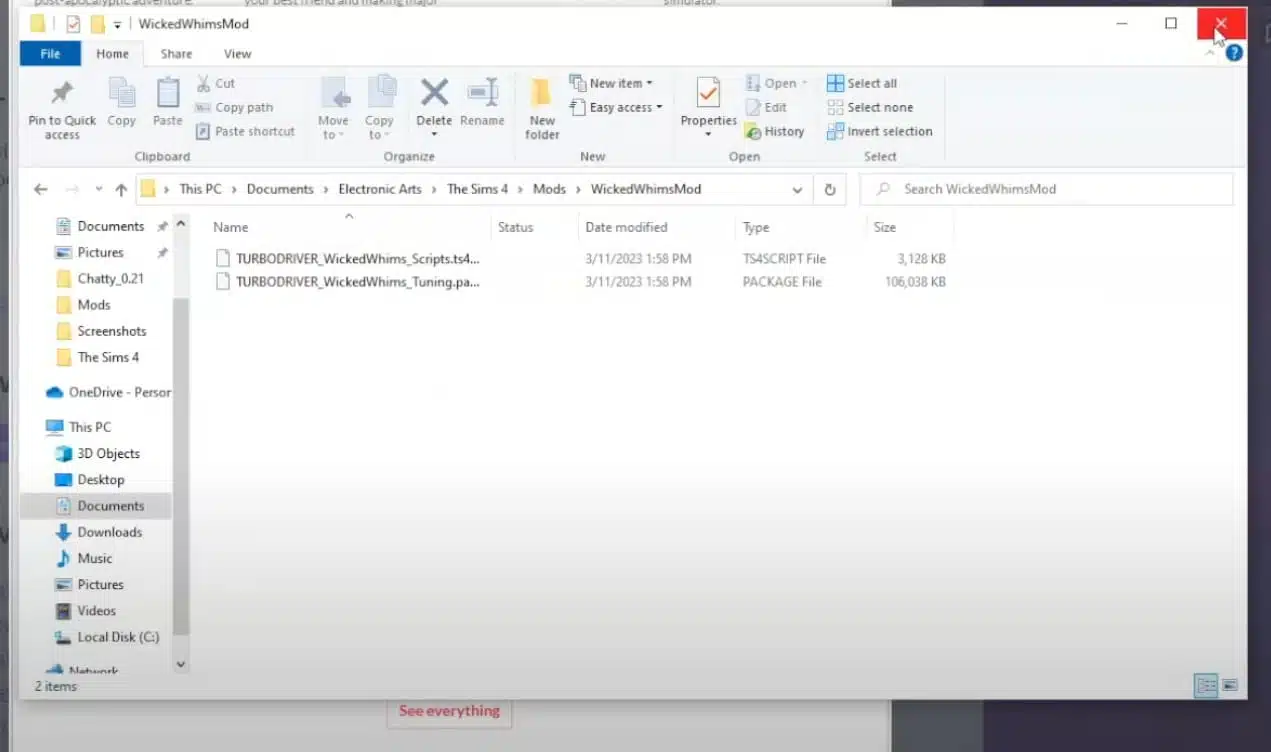The height and width of the screenshot is (752, 1271).
Task: Click the Copy ribbon icon
Action: pyautogui.click(x=121, y=93)
